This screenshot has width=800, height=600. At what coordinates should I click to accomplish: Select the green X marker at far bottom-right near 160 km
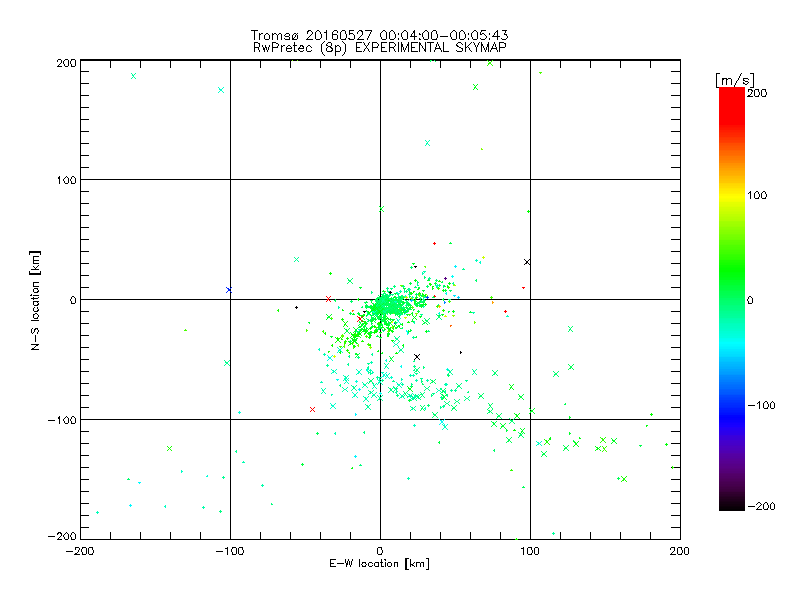point(623,479)
